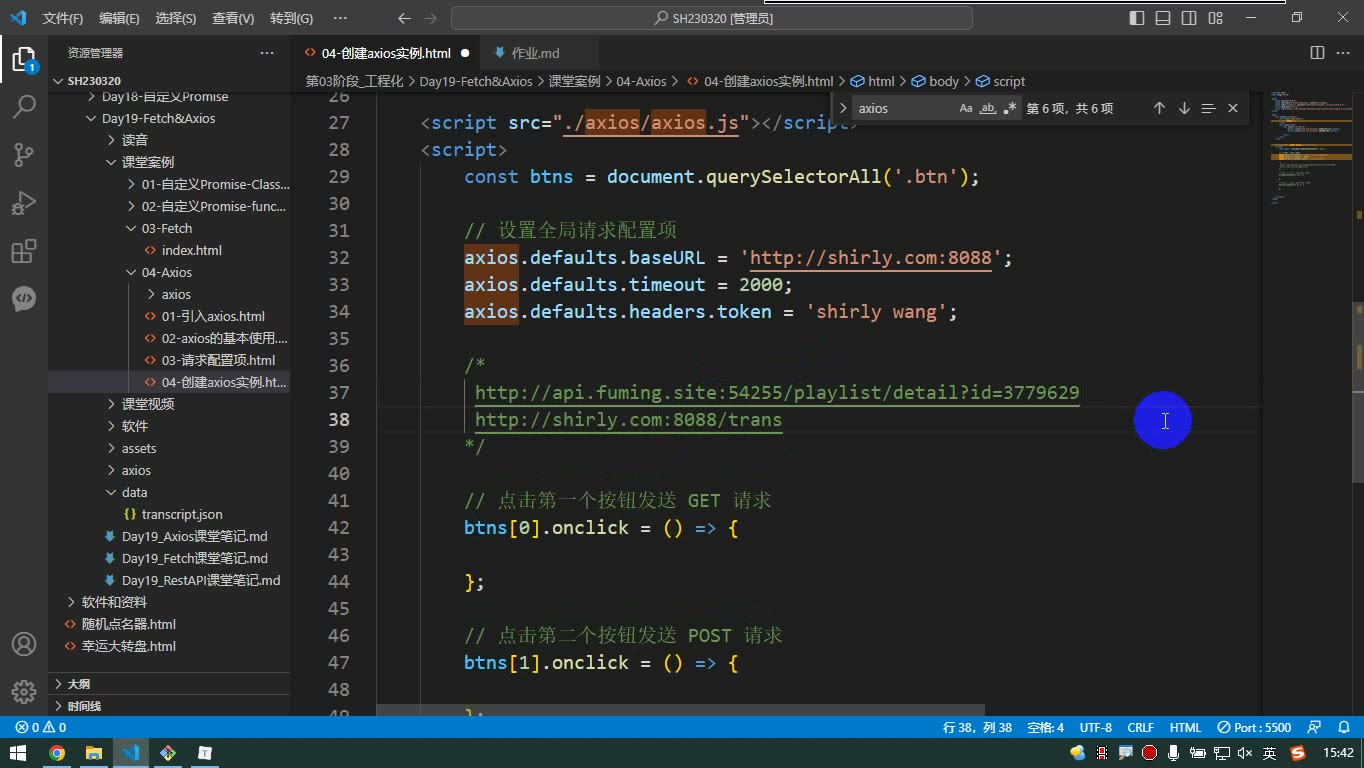Click the Go Back arrow in title bar
1364x768 pixels.
(x=404, y=18)
